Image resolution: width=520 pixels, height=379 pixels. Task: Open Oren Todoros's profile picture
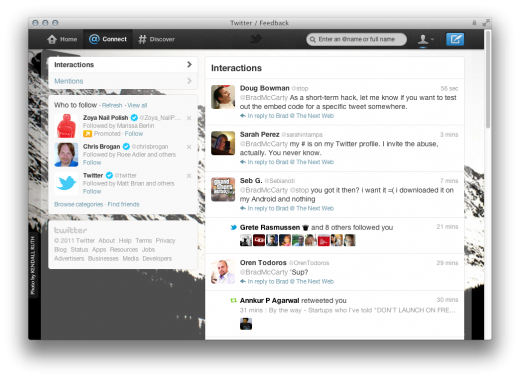pyautogui.click(x=223, y=272)
